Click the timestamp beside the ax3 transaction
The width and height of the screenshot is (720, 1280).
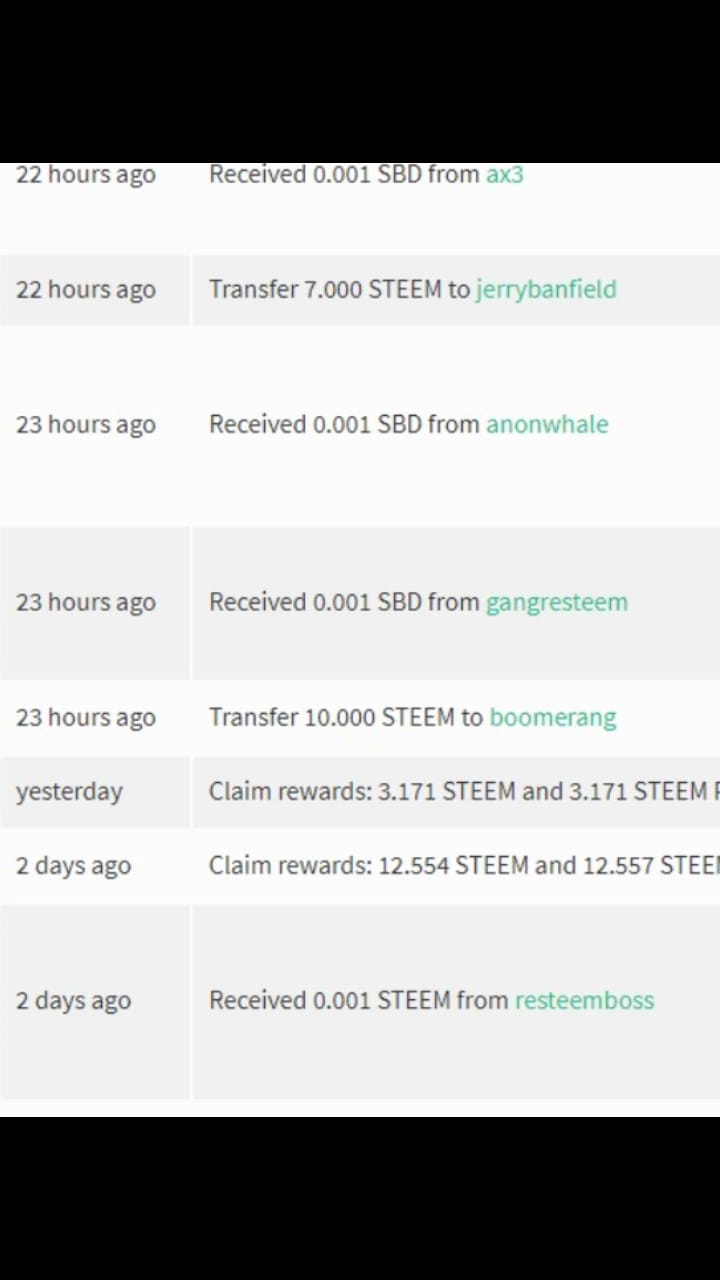point(86,175)
